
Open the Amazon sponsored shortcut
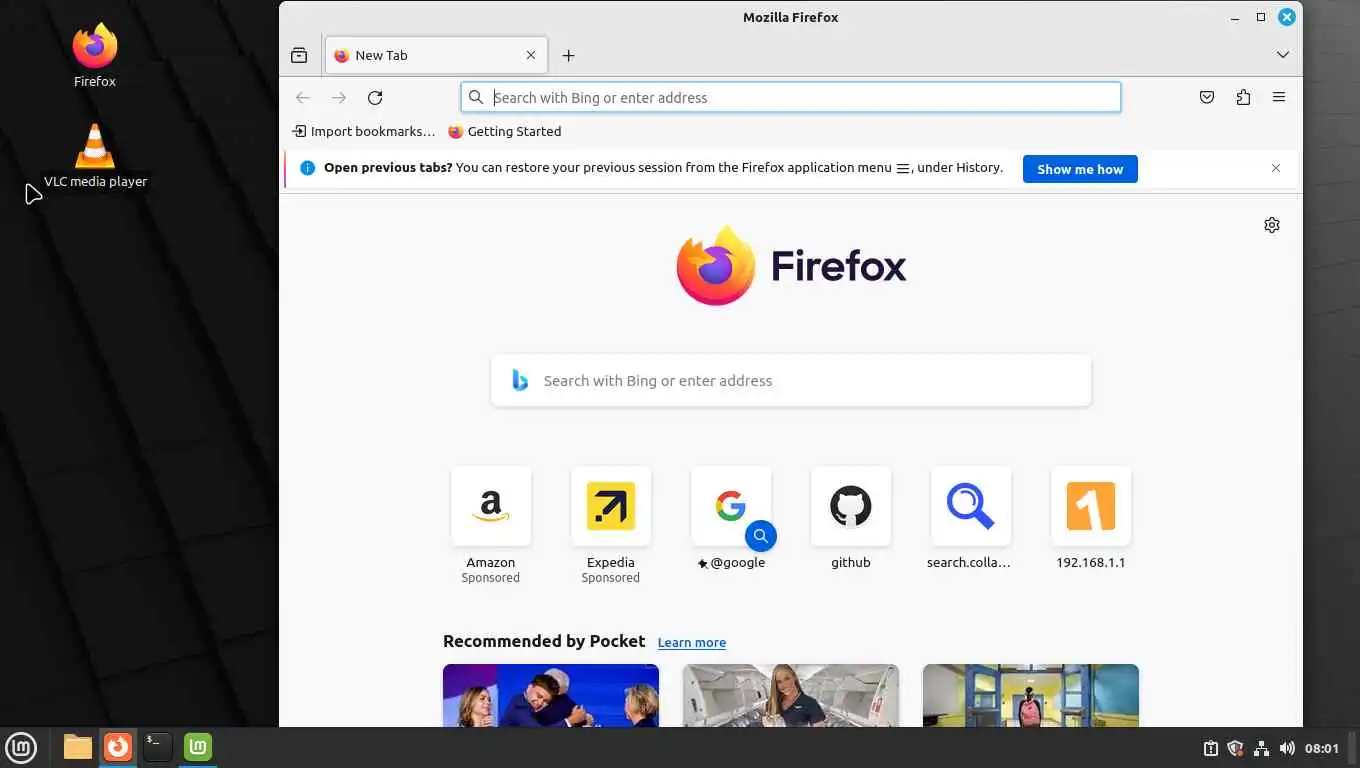(491, 525)
